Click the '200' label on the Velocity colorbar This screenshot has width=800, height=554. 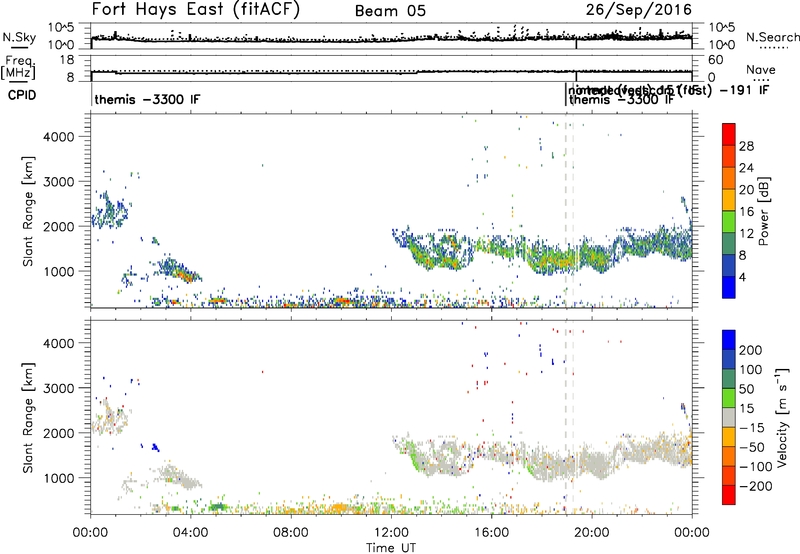click(x=751, y=350)
